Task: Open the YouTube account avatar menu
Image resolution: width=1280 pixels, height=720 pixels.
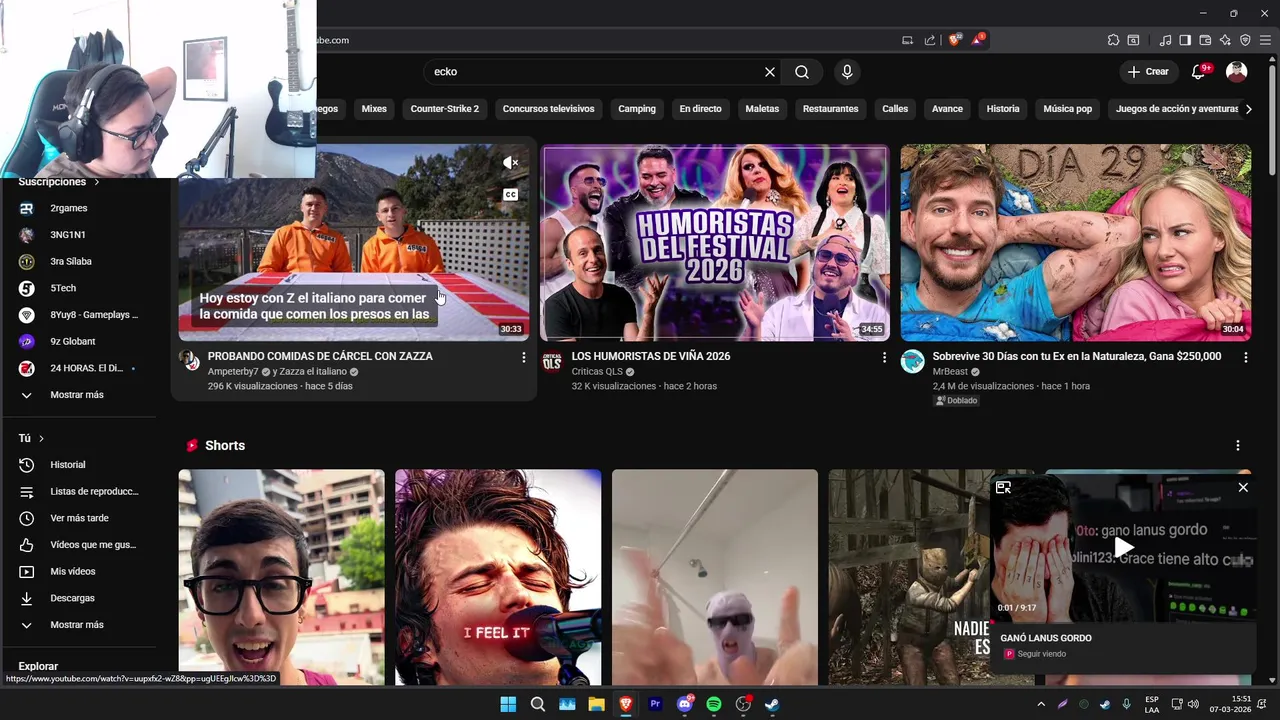Action: point(1237,72)
